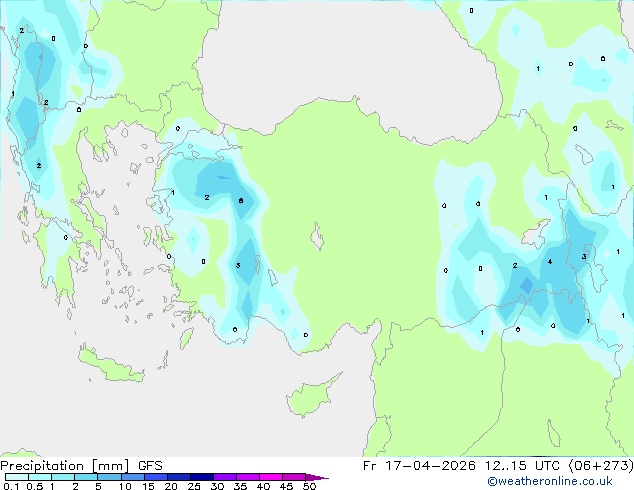
Task: Click the '0.5' legend scale label
Action: point(35,486)
